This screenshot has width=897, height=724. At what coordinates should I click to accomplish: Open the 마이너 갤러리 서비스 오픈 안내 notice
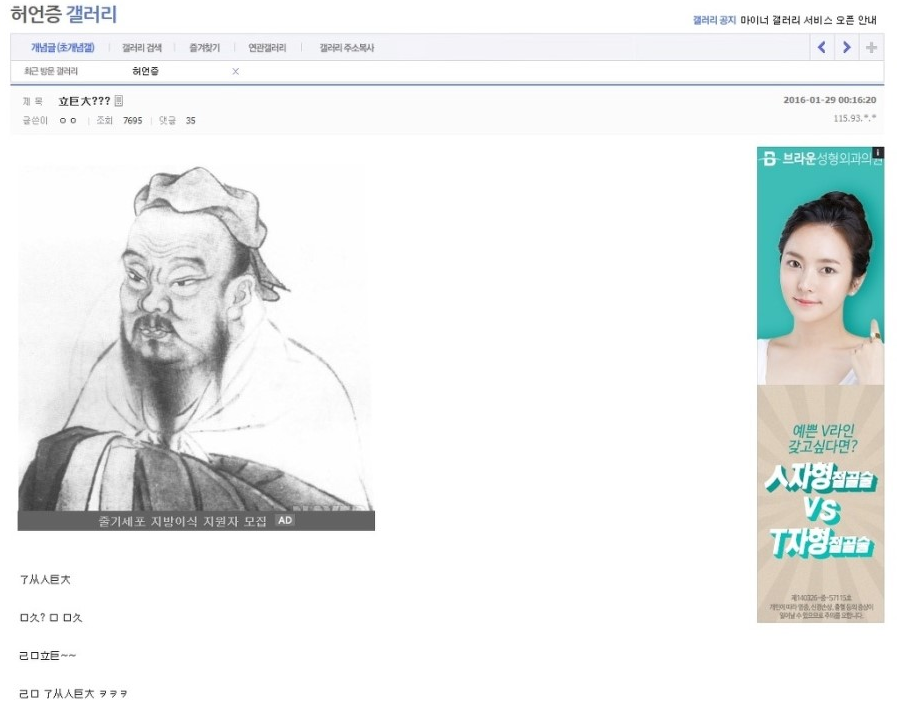(808, 20)
